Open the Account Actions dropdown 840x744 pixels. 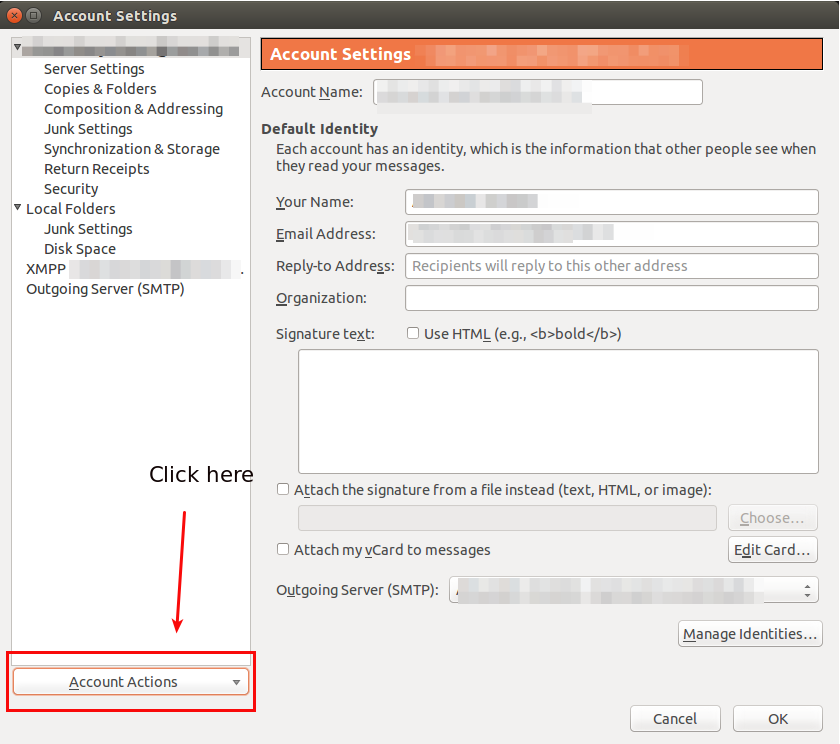[130, 682]
